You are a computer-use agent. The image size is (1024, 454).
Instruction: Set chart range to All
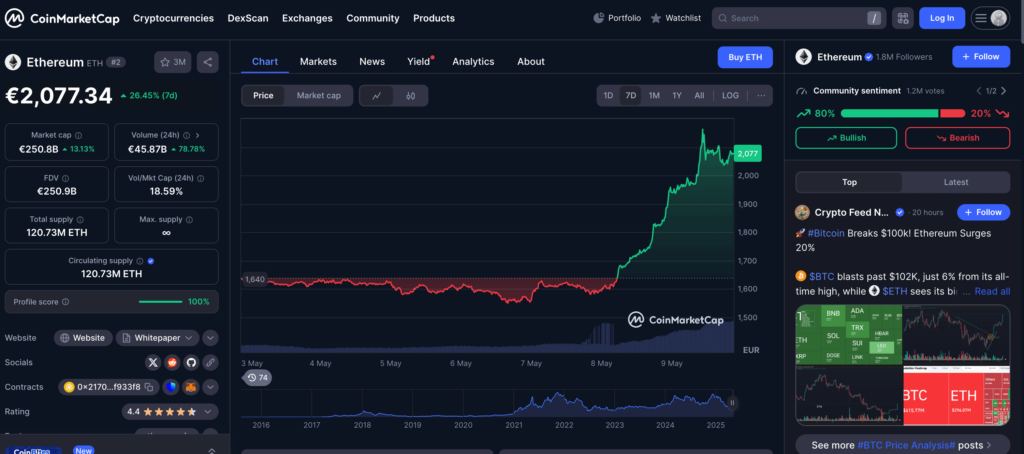(699, 95)
